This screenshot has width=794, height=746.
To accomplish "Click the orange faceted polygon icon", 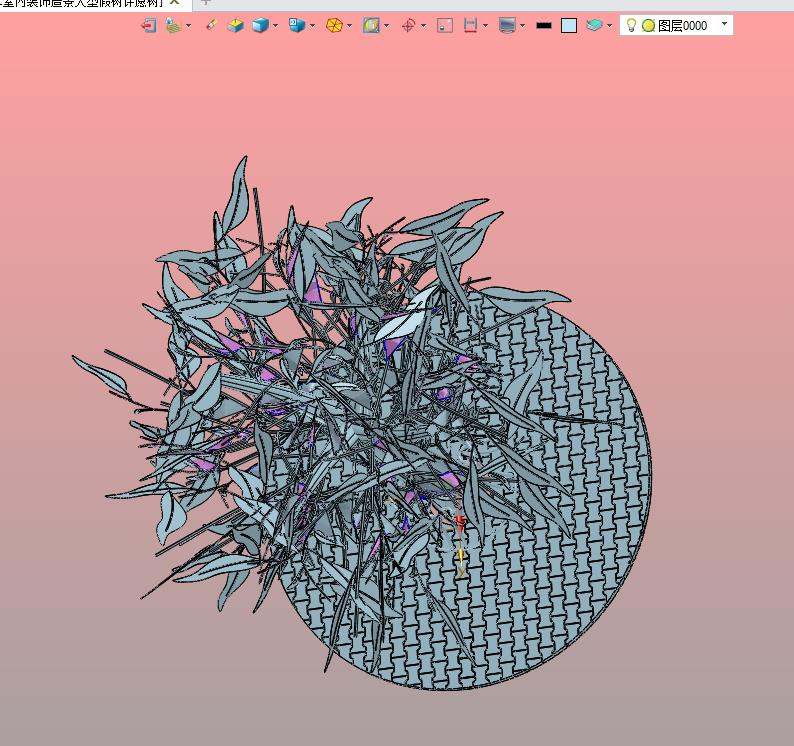I will pos(334,25).
